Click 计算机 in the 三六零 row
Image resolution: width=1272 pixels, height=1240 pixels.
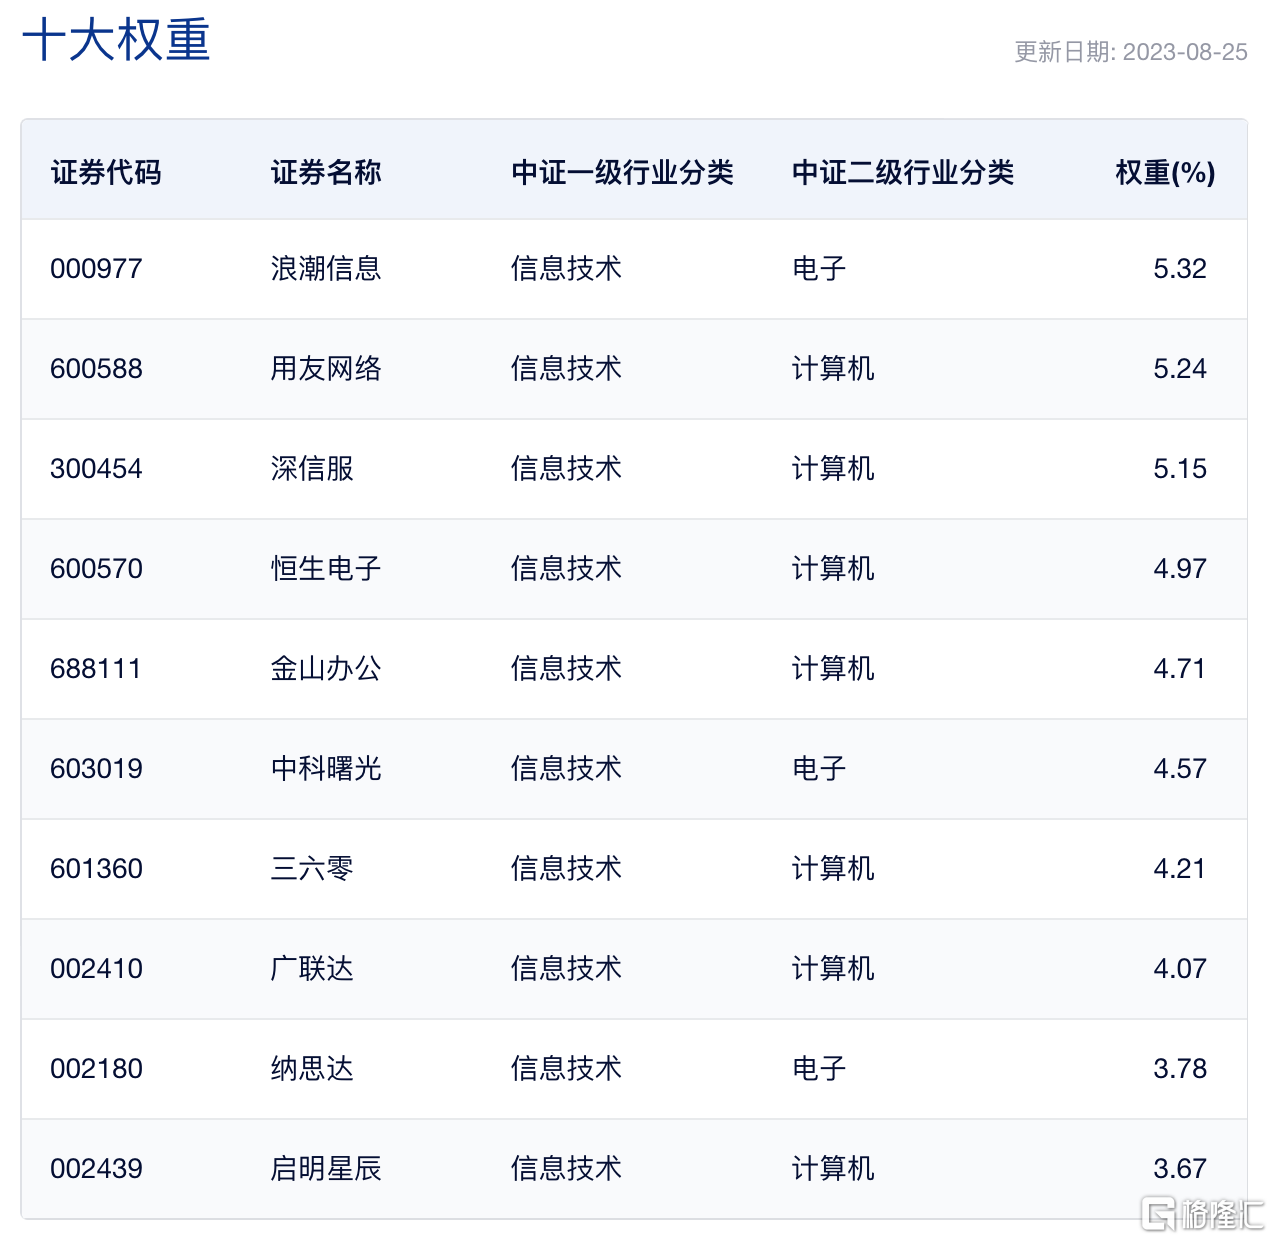[833, 869]
